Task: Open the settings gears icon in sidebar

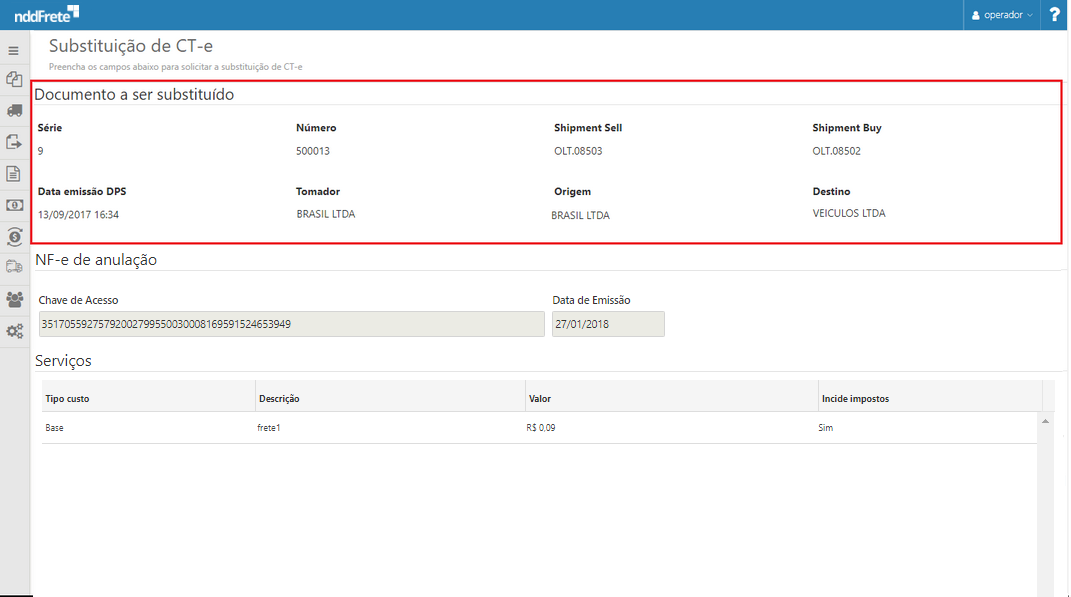Action: (14, 331)
